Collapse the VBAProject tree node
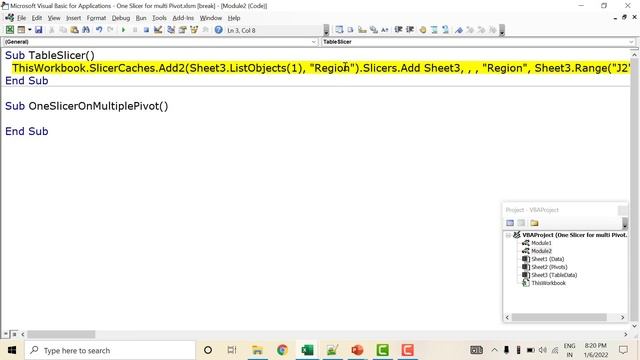The height and width of the screenshot is (360, 640). (x=508, y=235)
